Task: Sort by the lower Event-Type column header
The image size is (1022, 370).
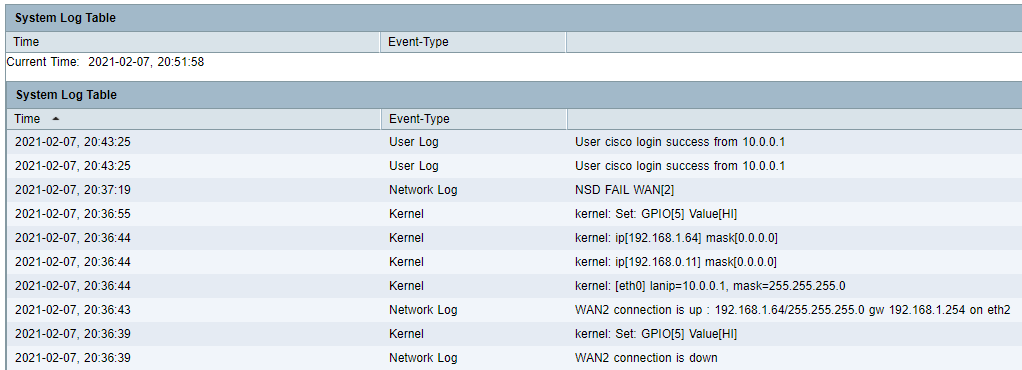Action: (419, 119)
